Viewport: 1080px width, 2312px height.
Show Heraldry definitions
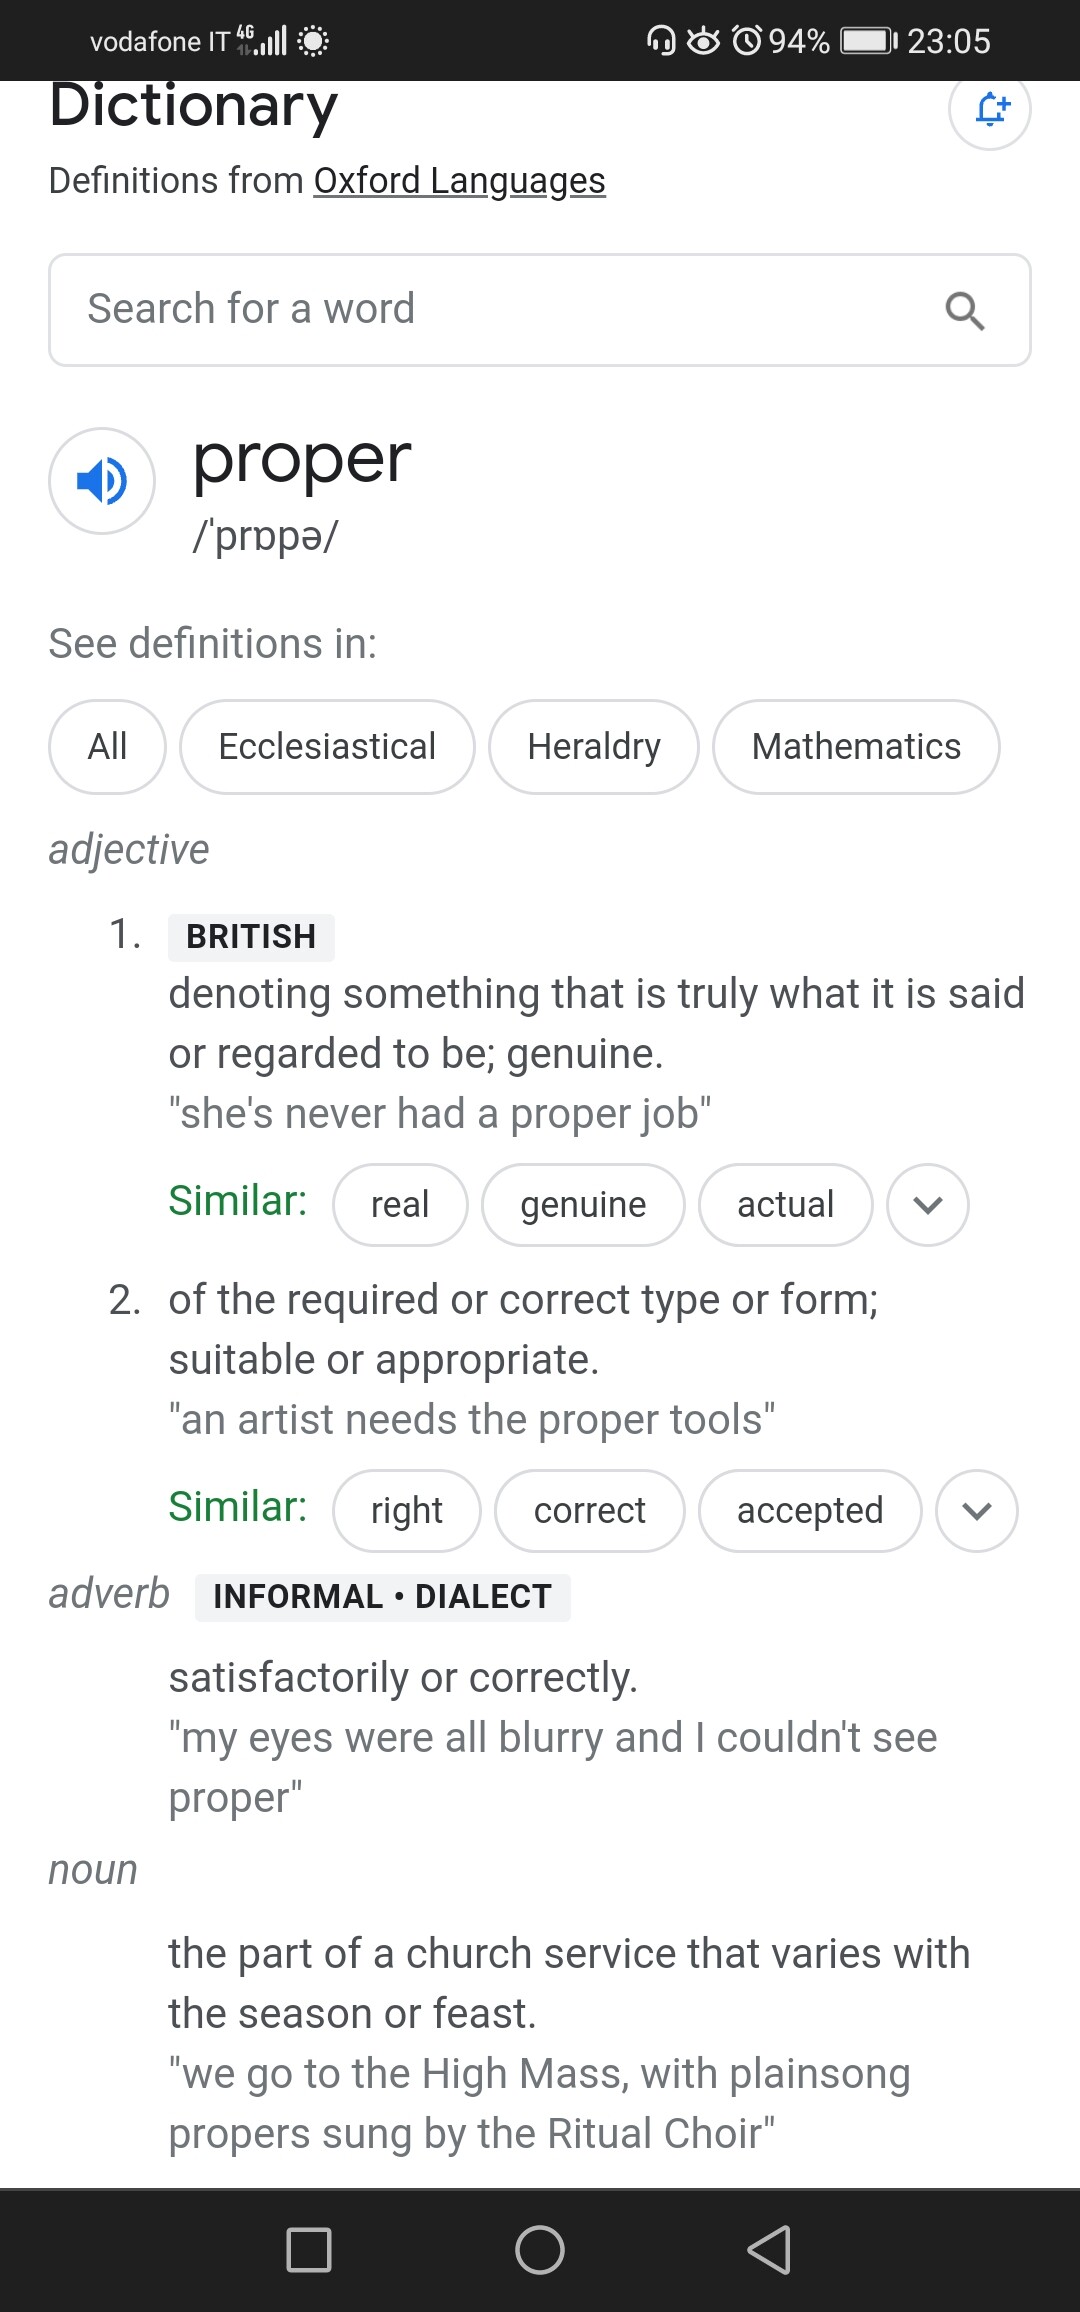tap(593, 747)
